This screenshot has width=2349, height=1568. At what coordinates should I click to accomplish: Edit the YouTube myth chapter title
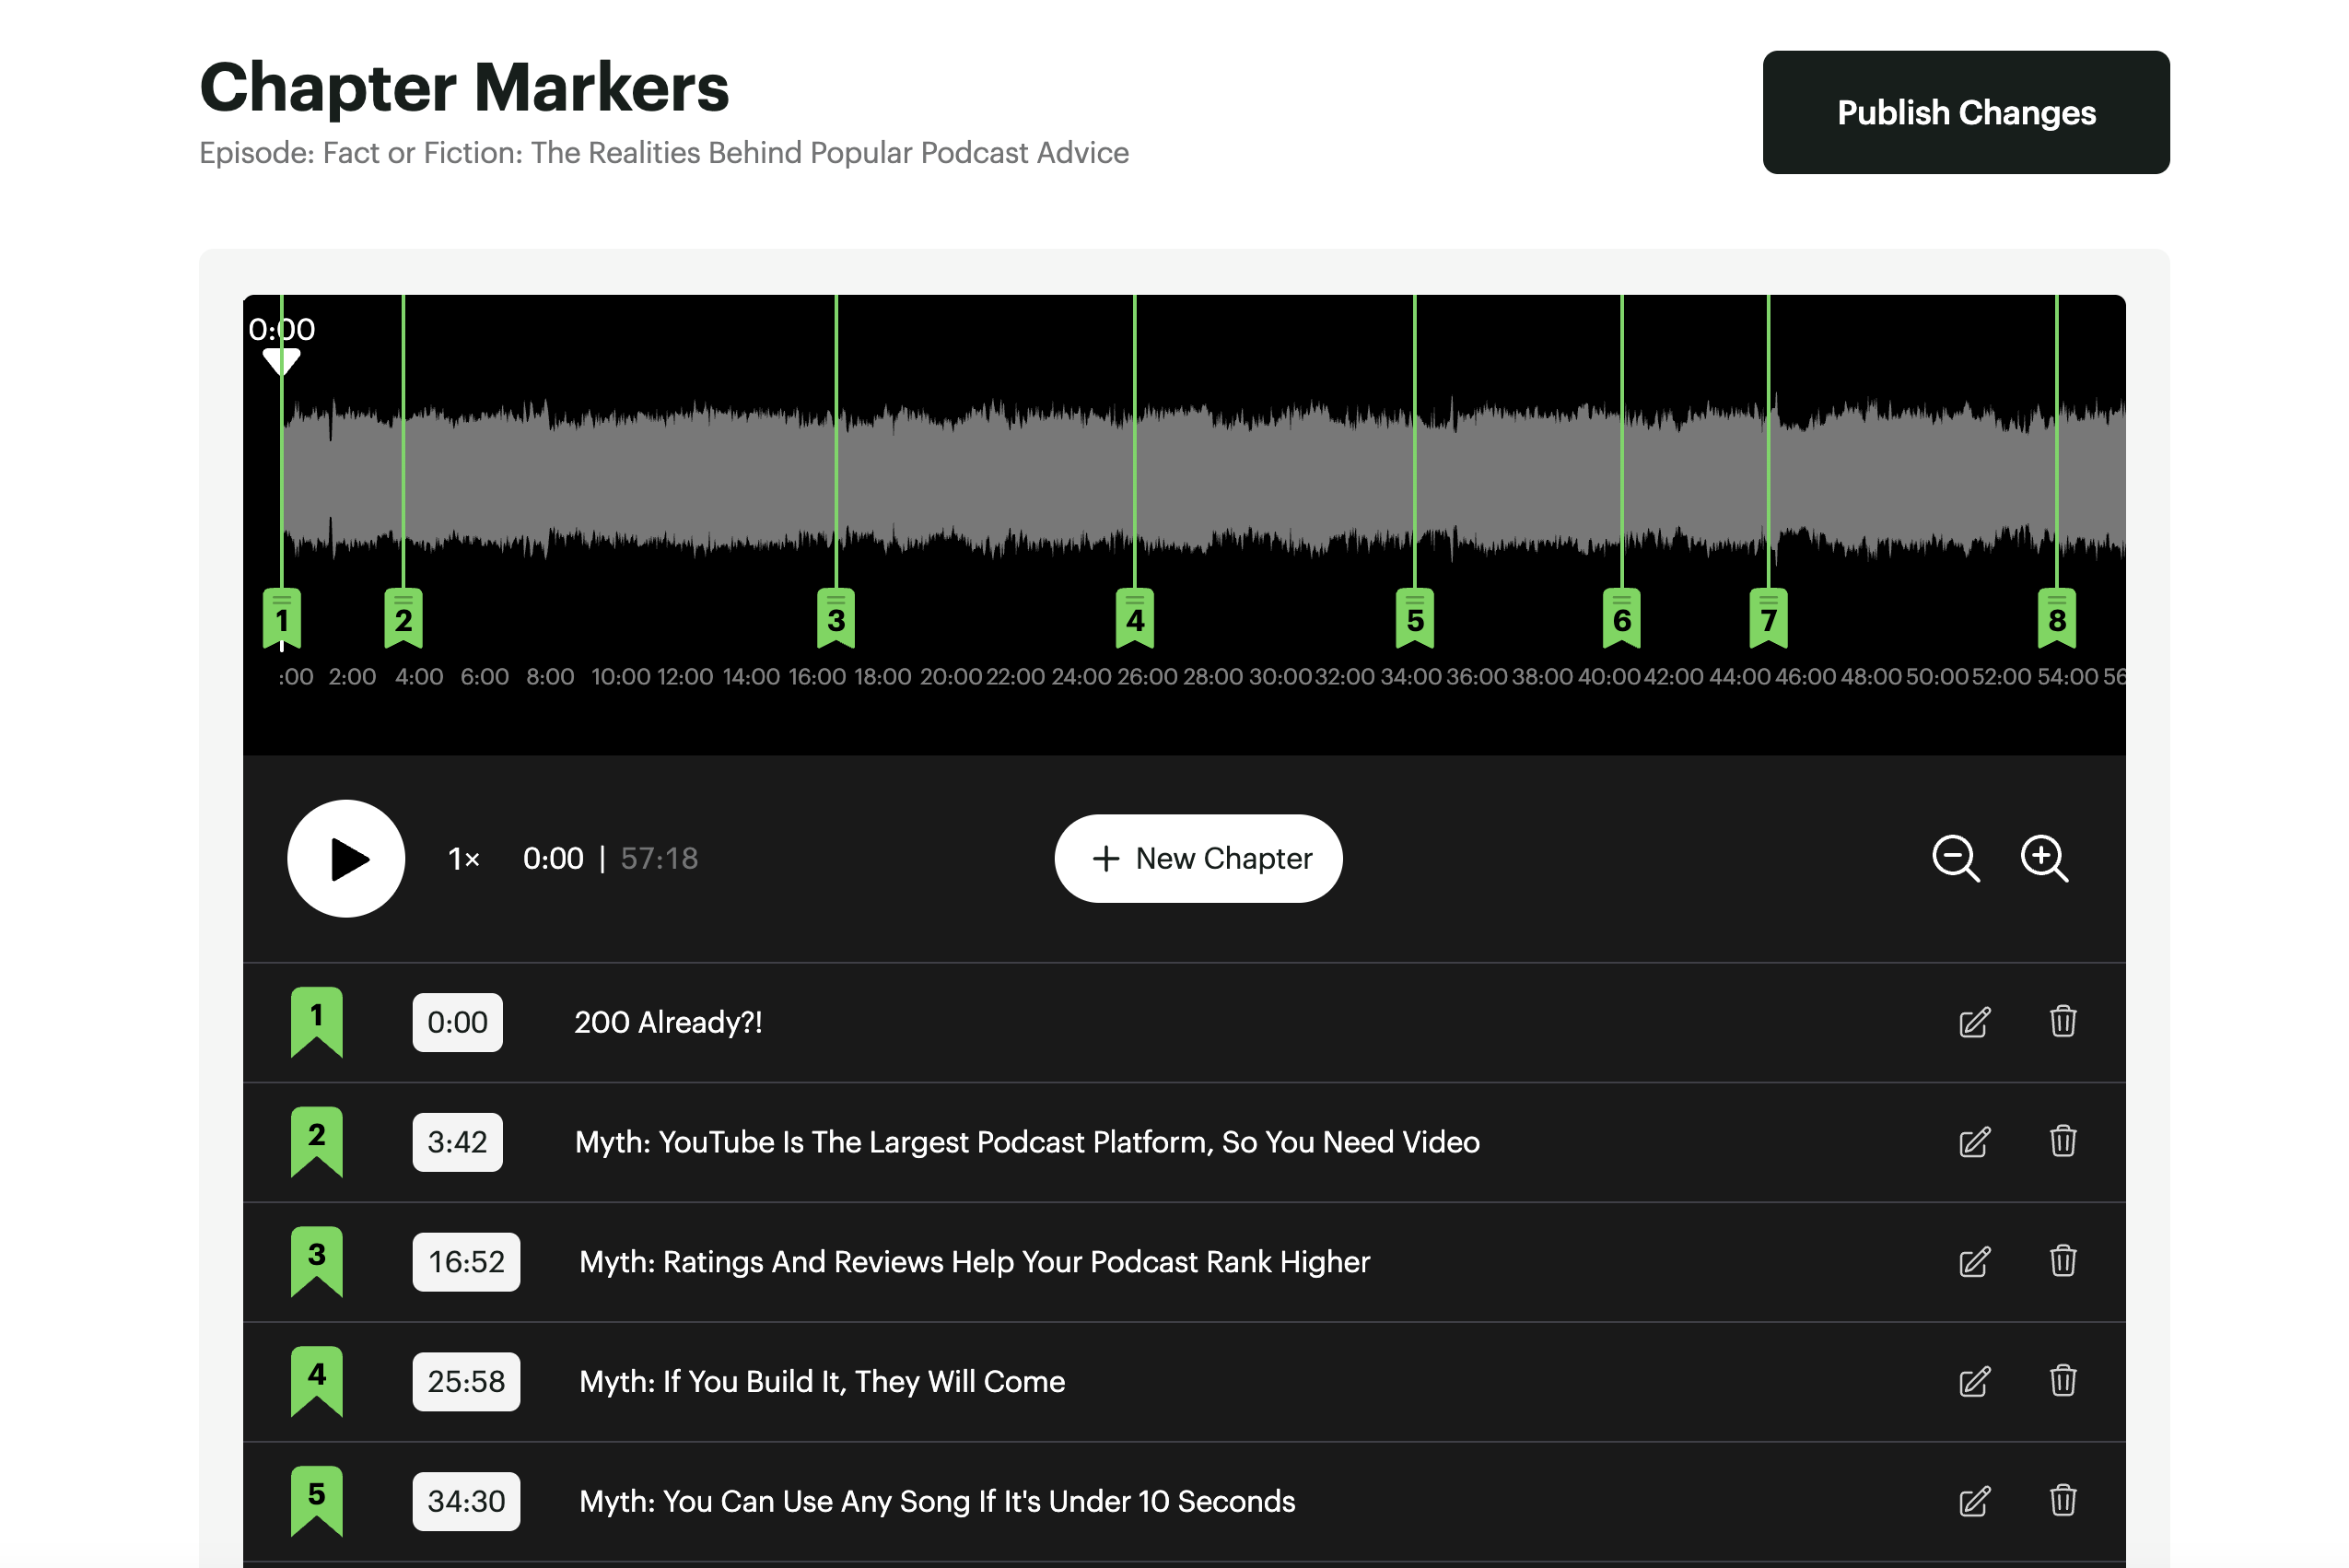pos(1974,1142)
